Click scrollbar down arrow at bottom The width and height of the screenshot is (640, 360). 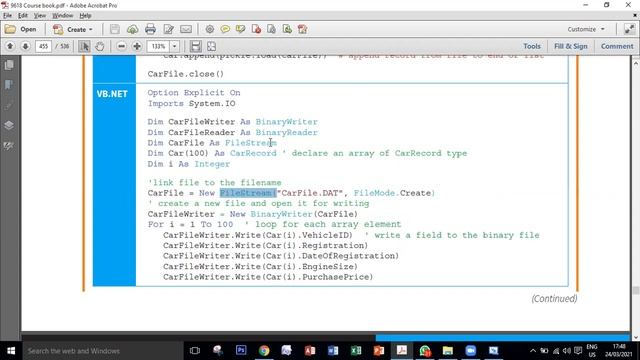(636, 337)
